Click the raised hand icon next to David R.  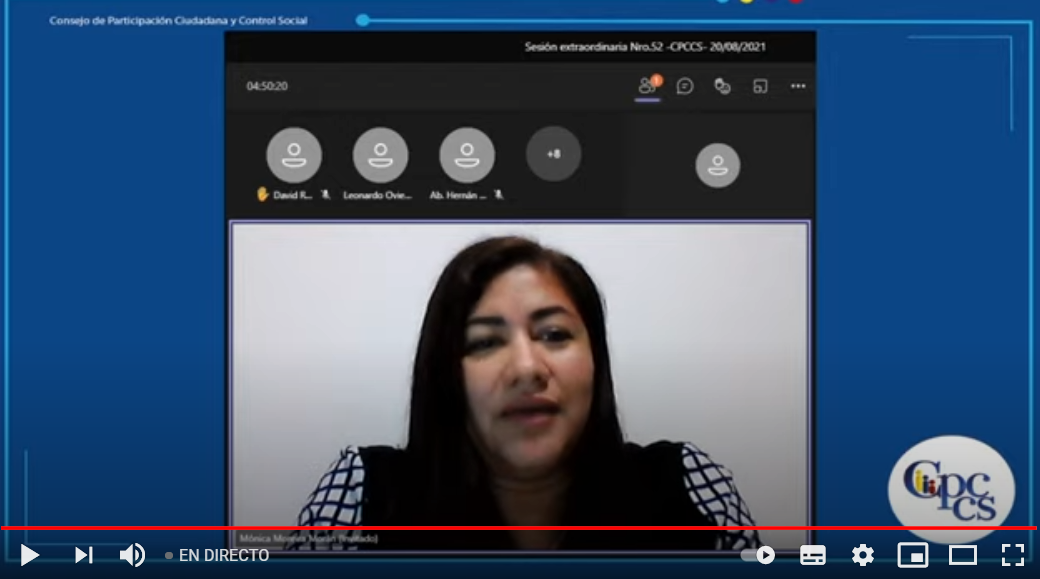coord(263,194)
